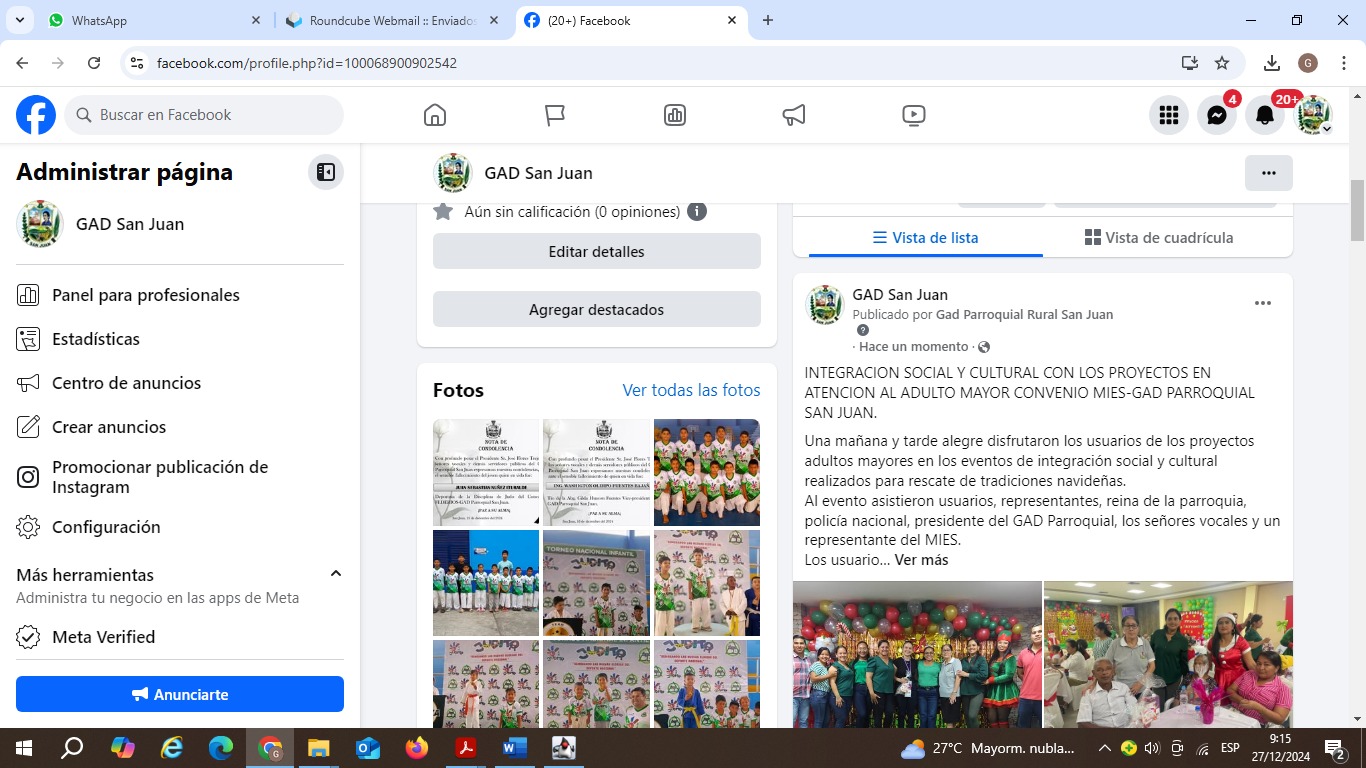Open the notifications bell
Image resolution: width=1366 pixels, height=768 pixels.
pyautogui.click(x=1264, y=115)
